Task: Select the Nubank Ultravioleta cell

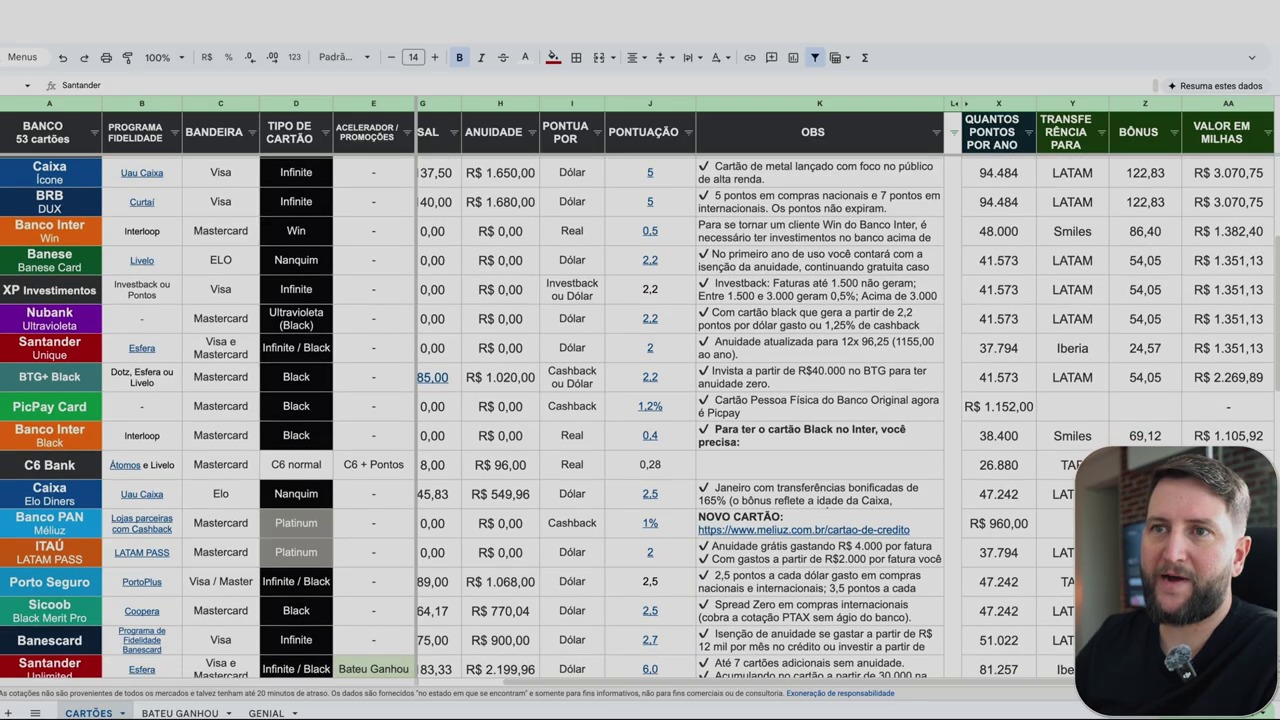Action: pyautogui.click(x=50, y=319)
